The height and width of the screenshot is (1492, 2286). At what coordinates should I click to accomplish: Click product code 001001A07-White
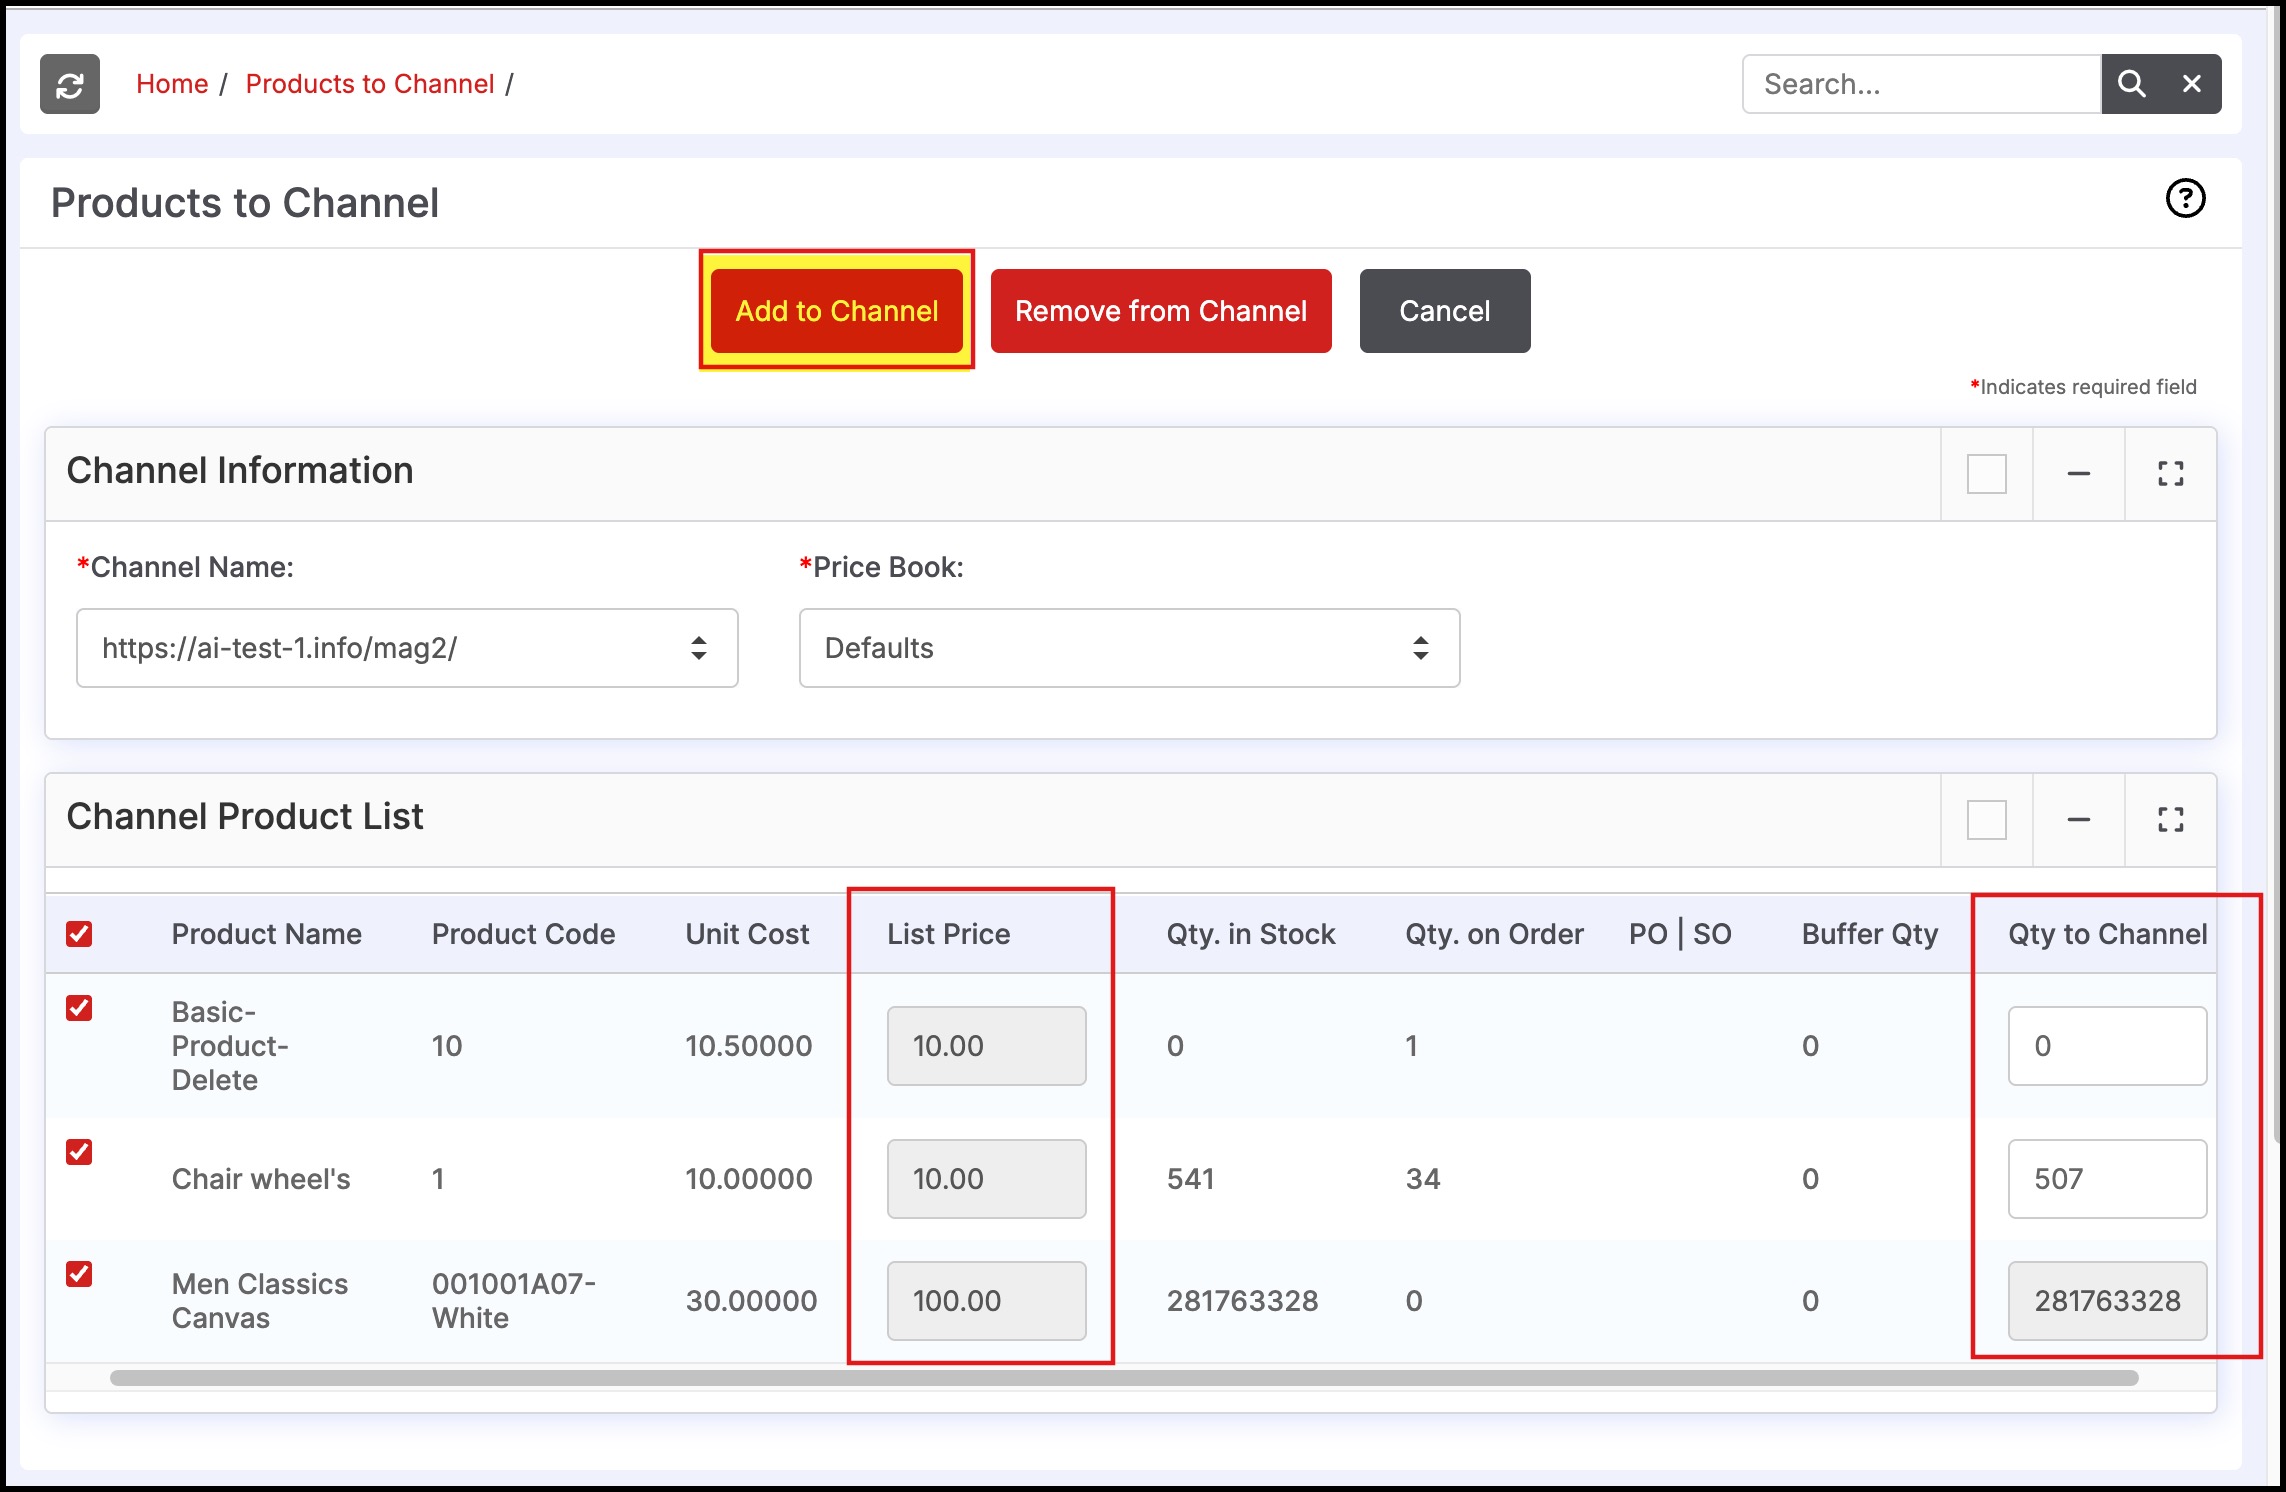(x=514, y=1301)
